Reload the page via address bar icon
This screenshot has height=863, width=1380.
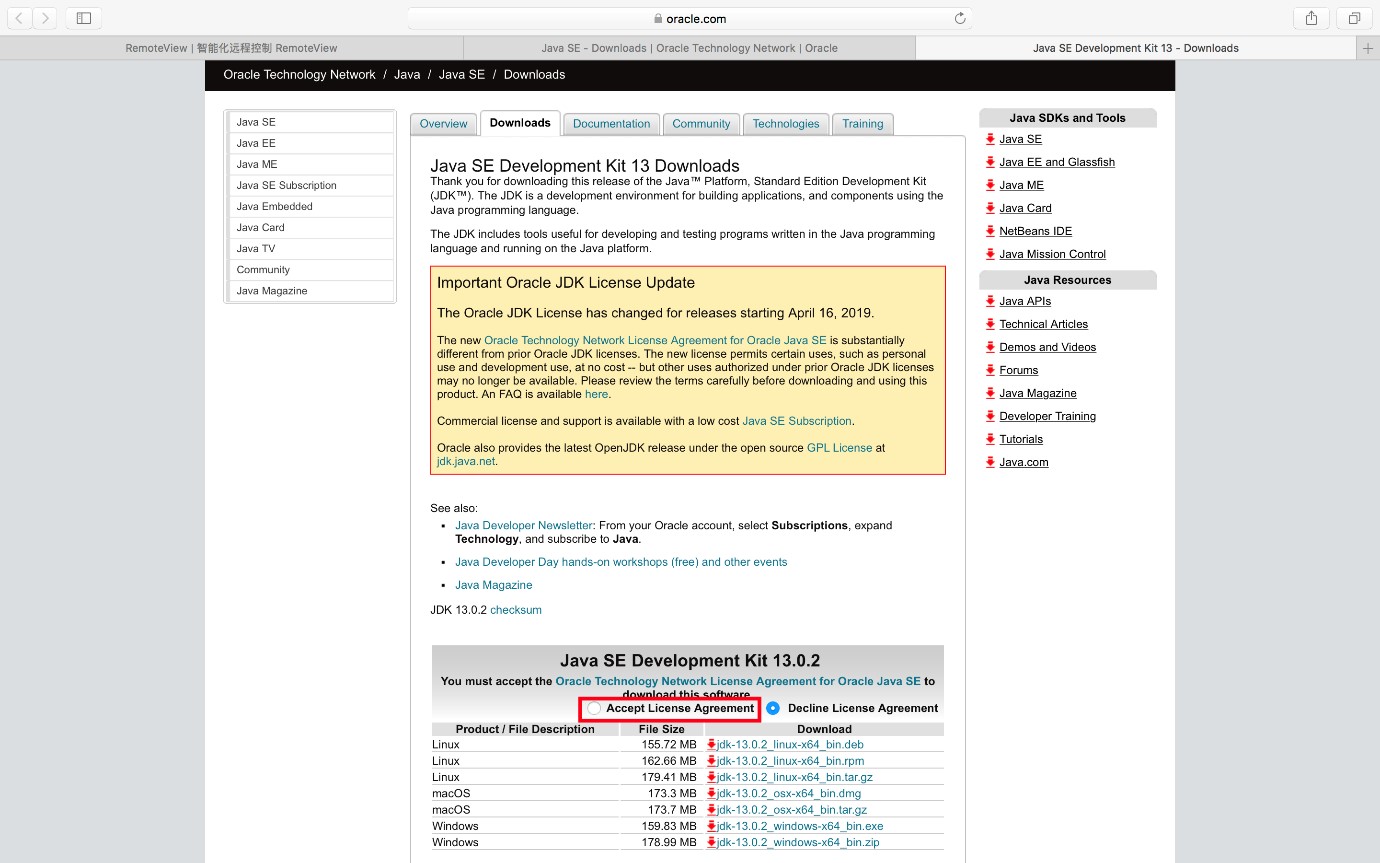coord(960,18)
